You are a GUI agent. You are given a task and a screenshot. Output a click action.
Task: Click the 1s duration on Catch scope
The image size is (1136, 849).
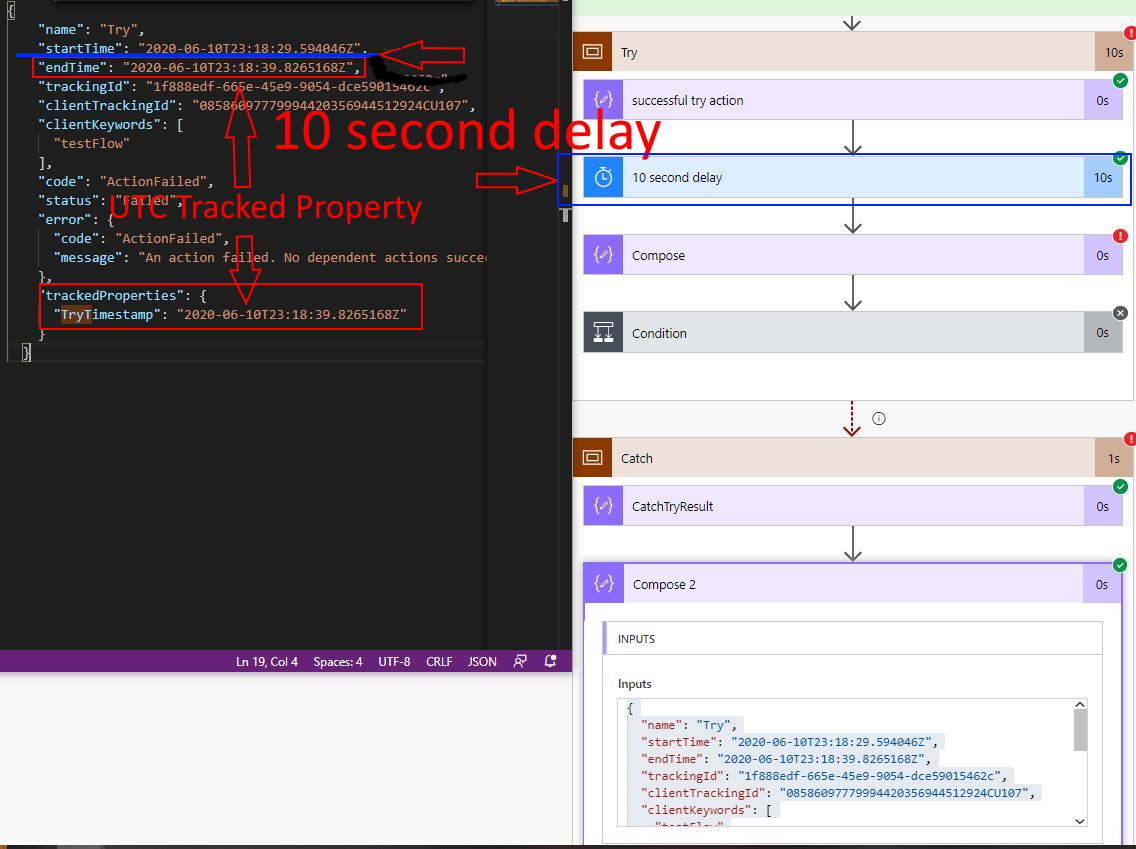tap(1114, 458)
